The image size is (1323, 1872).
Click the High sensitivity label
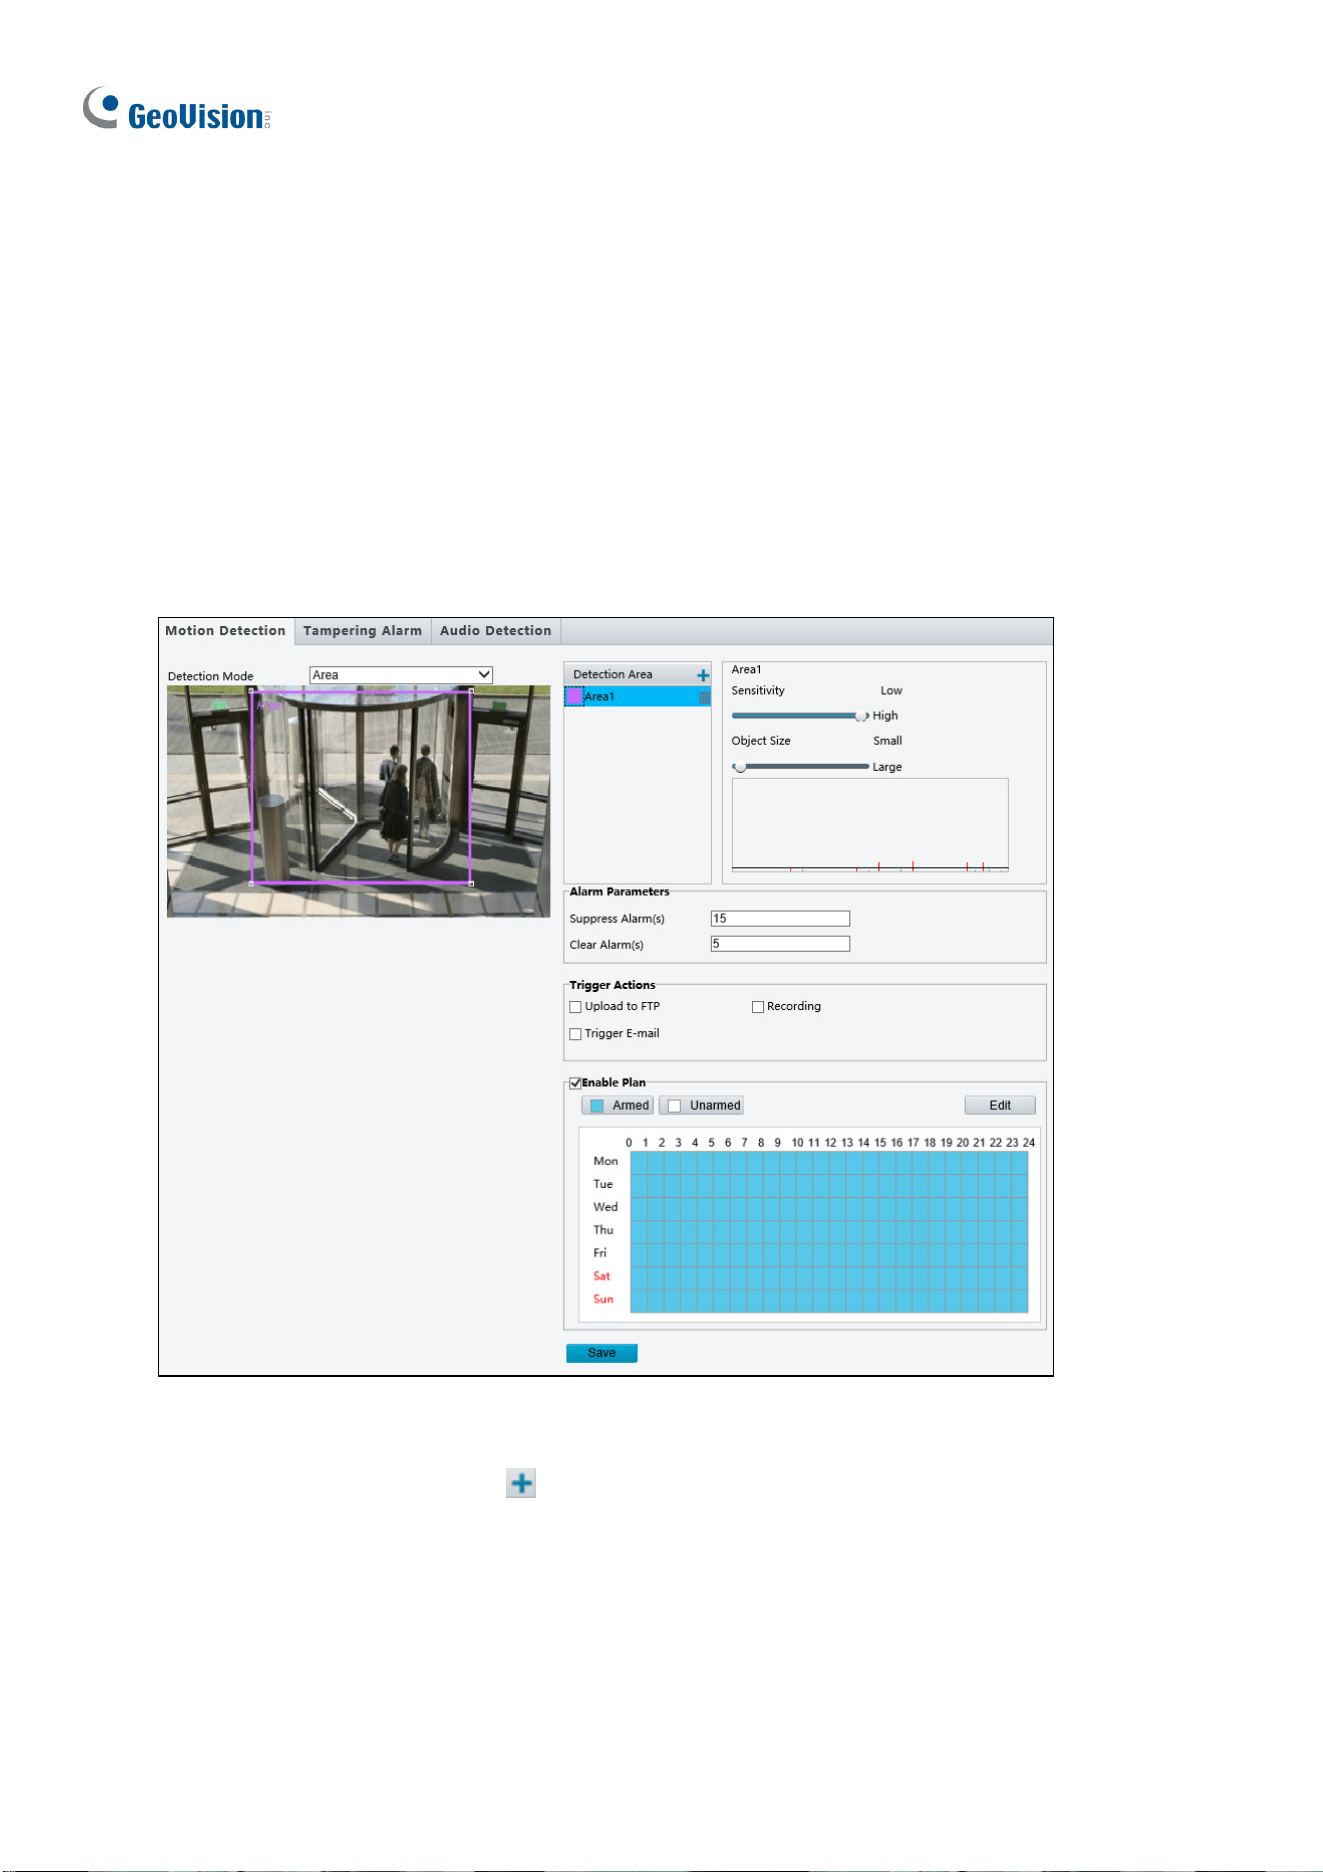click(885, 716)
